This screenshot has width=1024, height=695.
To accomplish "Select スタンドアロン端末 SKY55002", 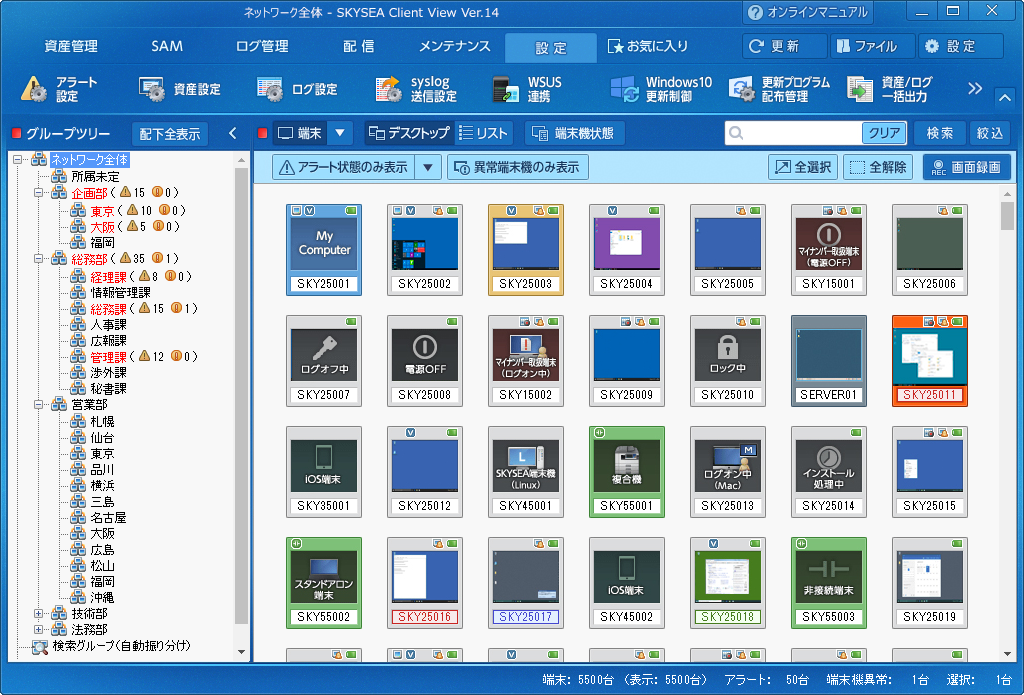I will point(324,583).
